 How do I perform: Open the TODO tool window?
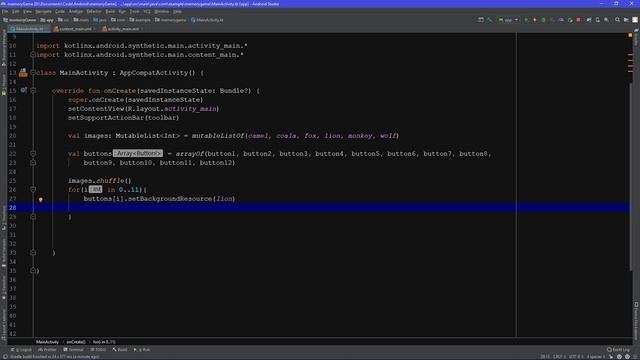(x=98, y=350)
